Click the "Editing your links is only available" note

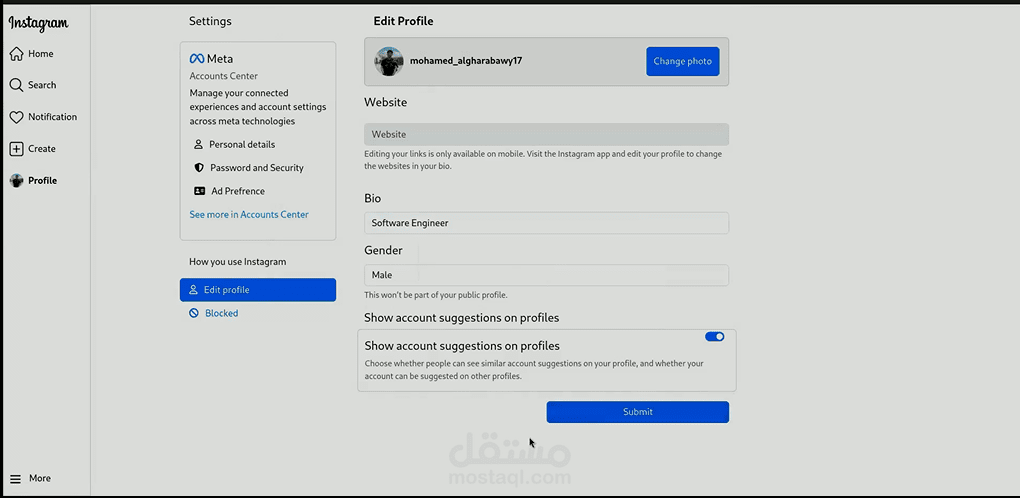(543, 160)
